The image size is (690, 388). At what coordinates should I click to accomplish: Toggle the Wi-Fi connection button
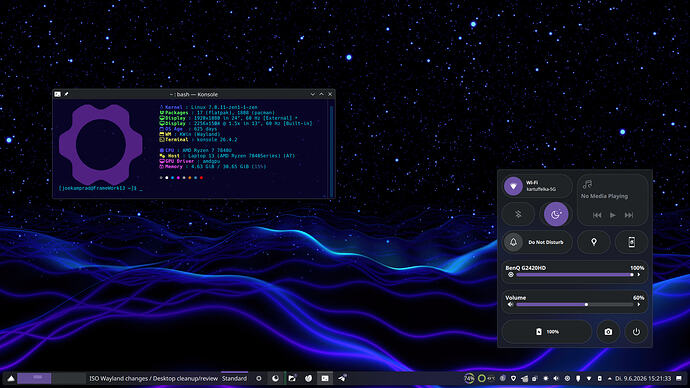pyautogui.click(x=513, y=186)
